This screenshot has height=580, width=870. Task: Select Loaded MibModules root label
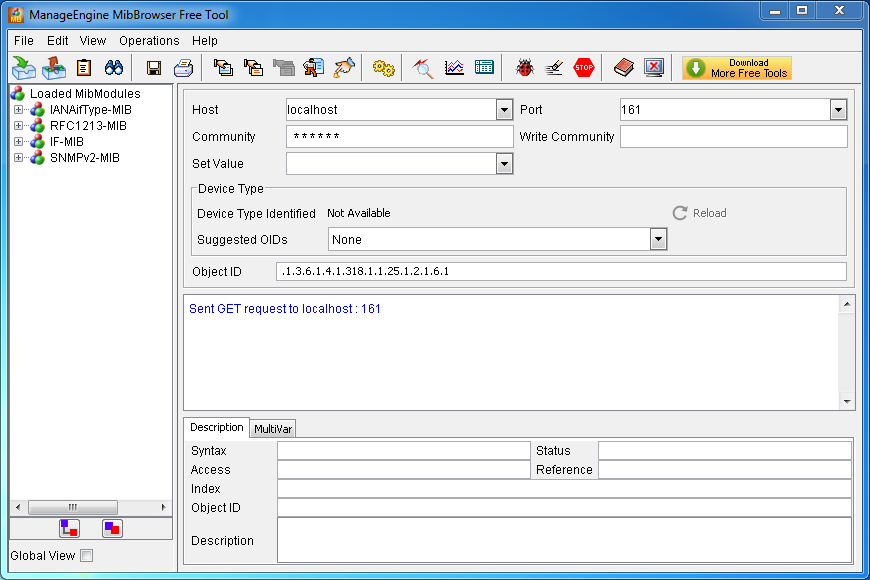85,94
